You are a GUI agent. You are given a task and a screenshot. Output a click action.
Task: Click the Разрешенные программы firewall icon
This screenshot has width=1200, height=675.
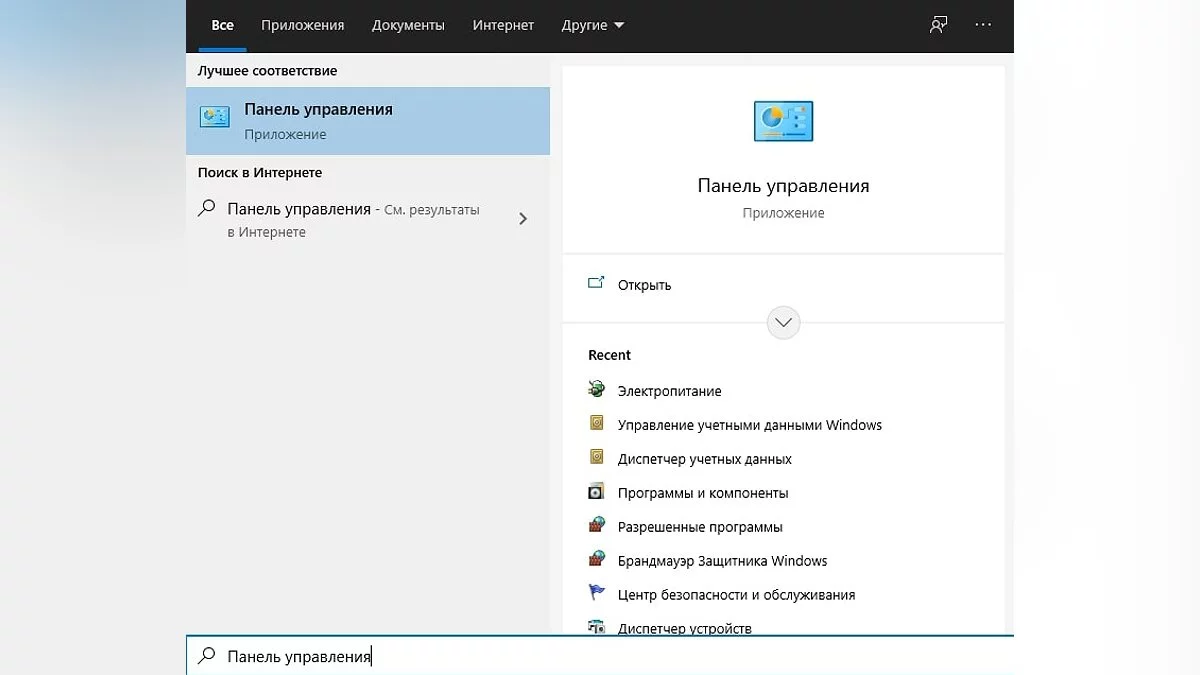point(597,525)
